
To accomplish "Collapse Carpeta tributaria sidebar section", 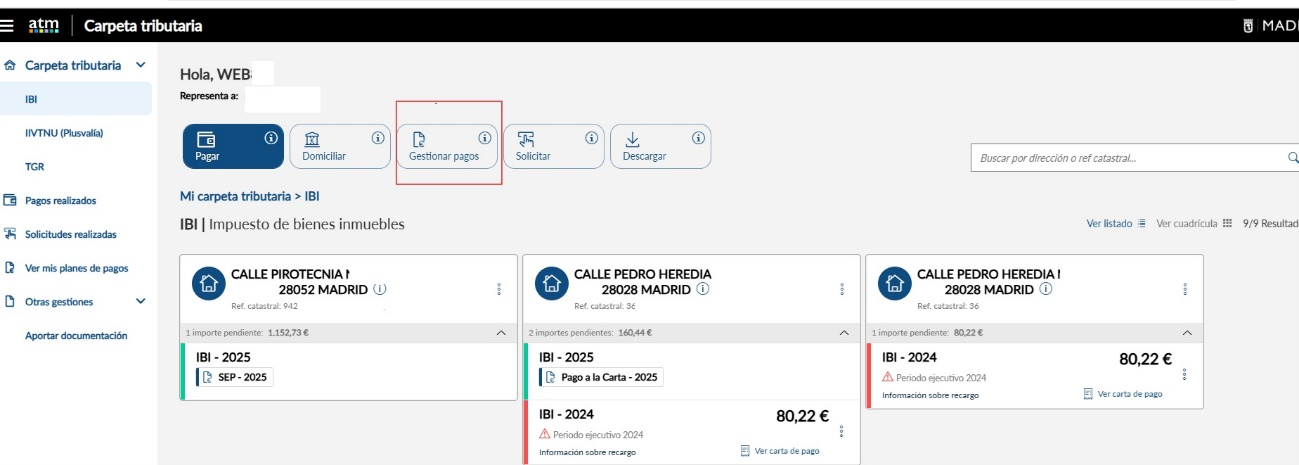I will 140,65.
